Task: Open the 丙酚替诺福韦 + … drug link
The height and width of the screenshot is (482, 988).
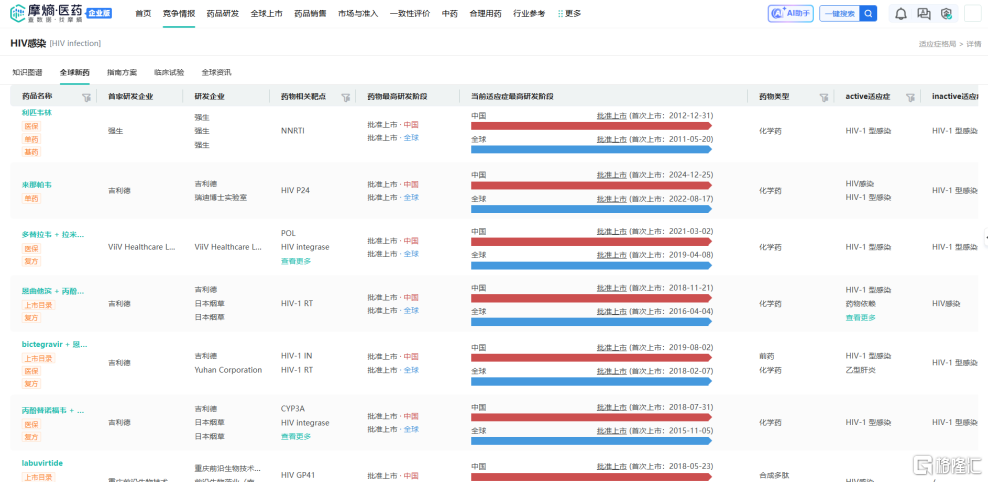Action: coord(53,410)
